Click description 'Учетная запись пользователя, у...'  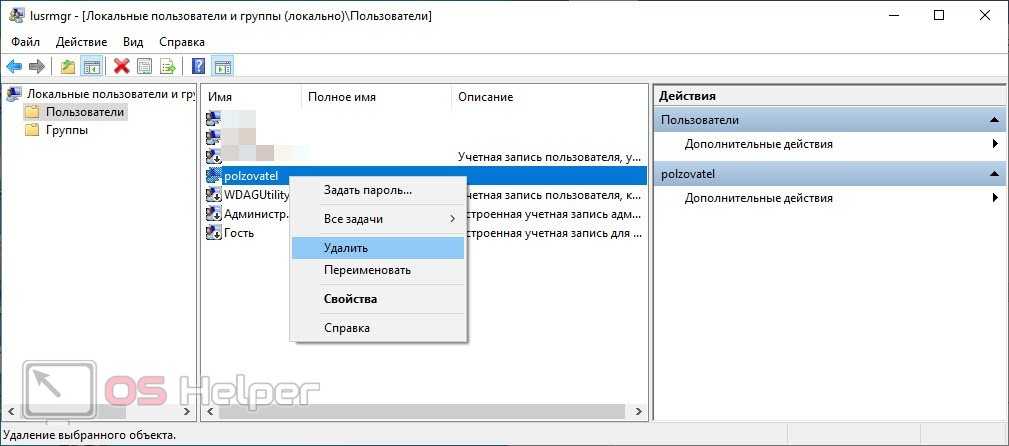pyautogui.click(x=549, y=156)
